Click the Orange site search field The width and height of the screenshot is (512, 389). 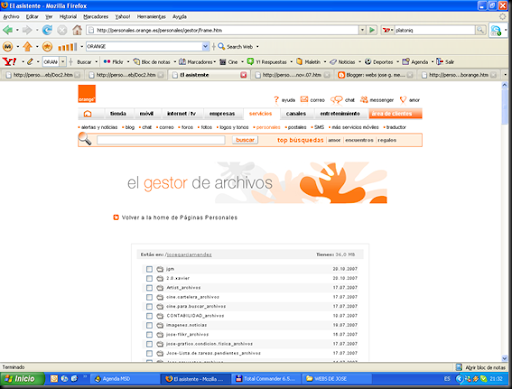(x=161, y=140)
